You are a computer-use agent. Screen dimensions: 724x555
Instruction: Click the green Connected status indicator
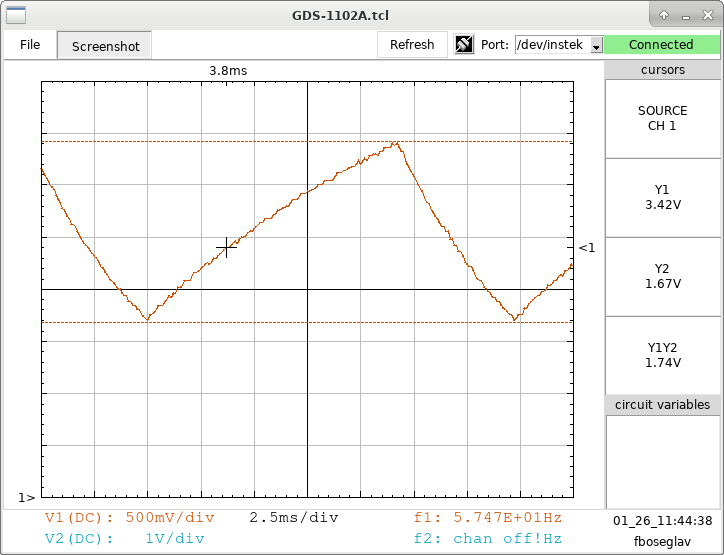tap(661, 45)
